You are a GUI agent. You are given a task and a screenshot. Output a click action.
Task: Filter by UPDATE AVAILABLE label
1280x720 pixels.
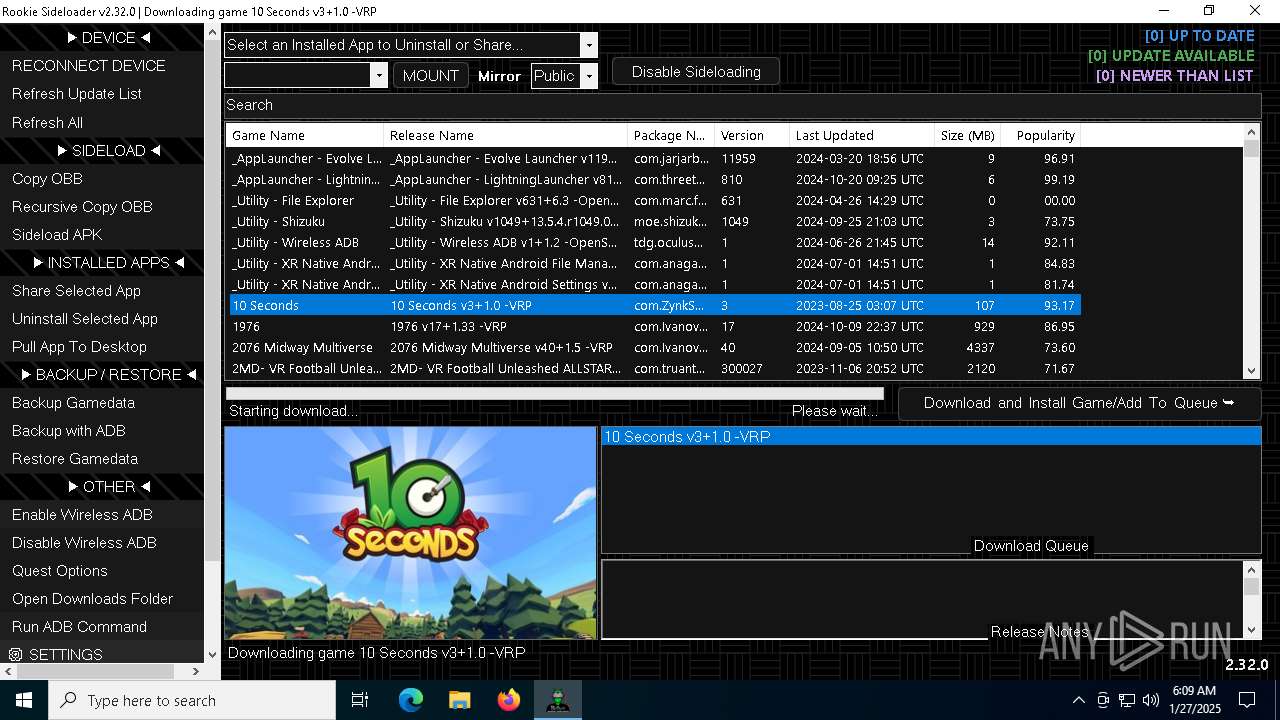(x=1171, y=56)
